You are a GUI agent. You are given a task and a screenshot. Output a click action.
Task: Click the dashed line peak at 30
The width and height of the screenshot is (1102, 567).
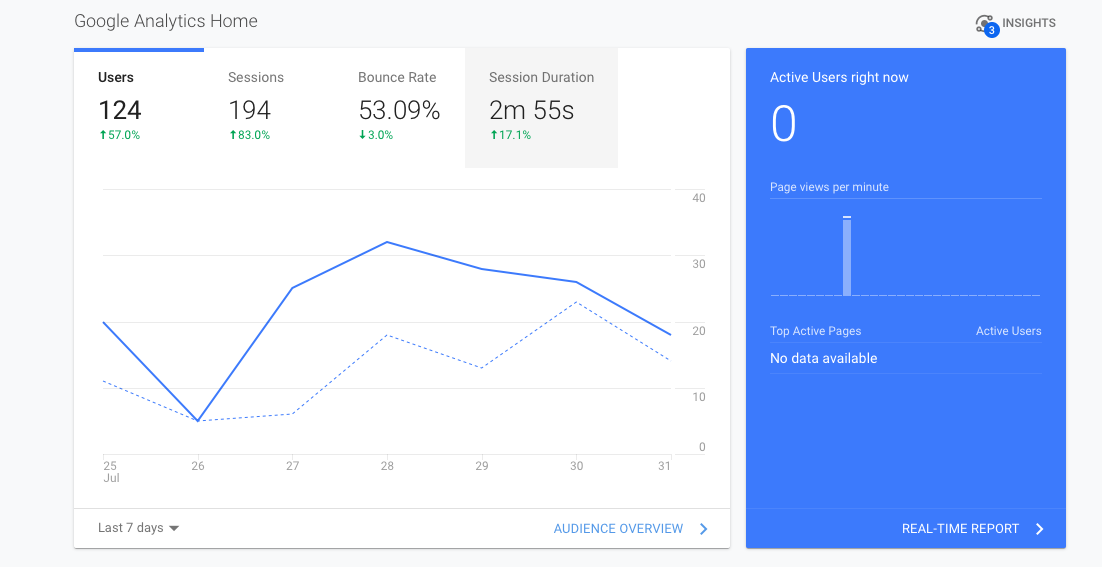pos(576,302)
